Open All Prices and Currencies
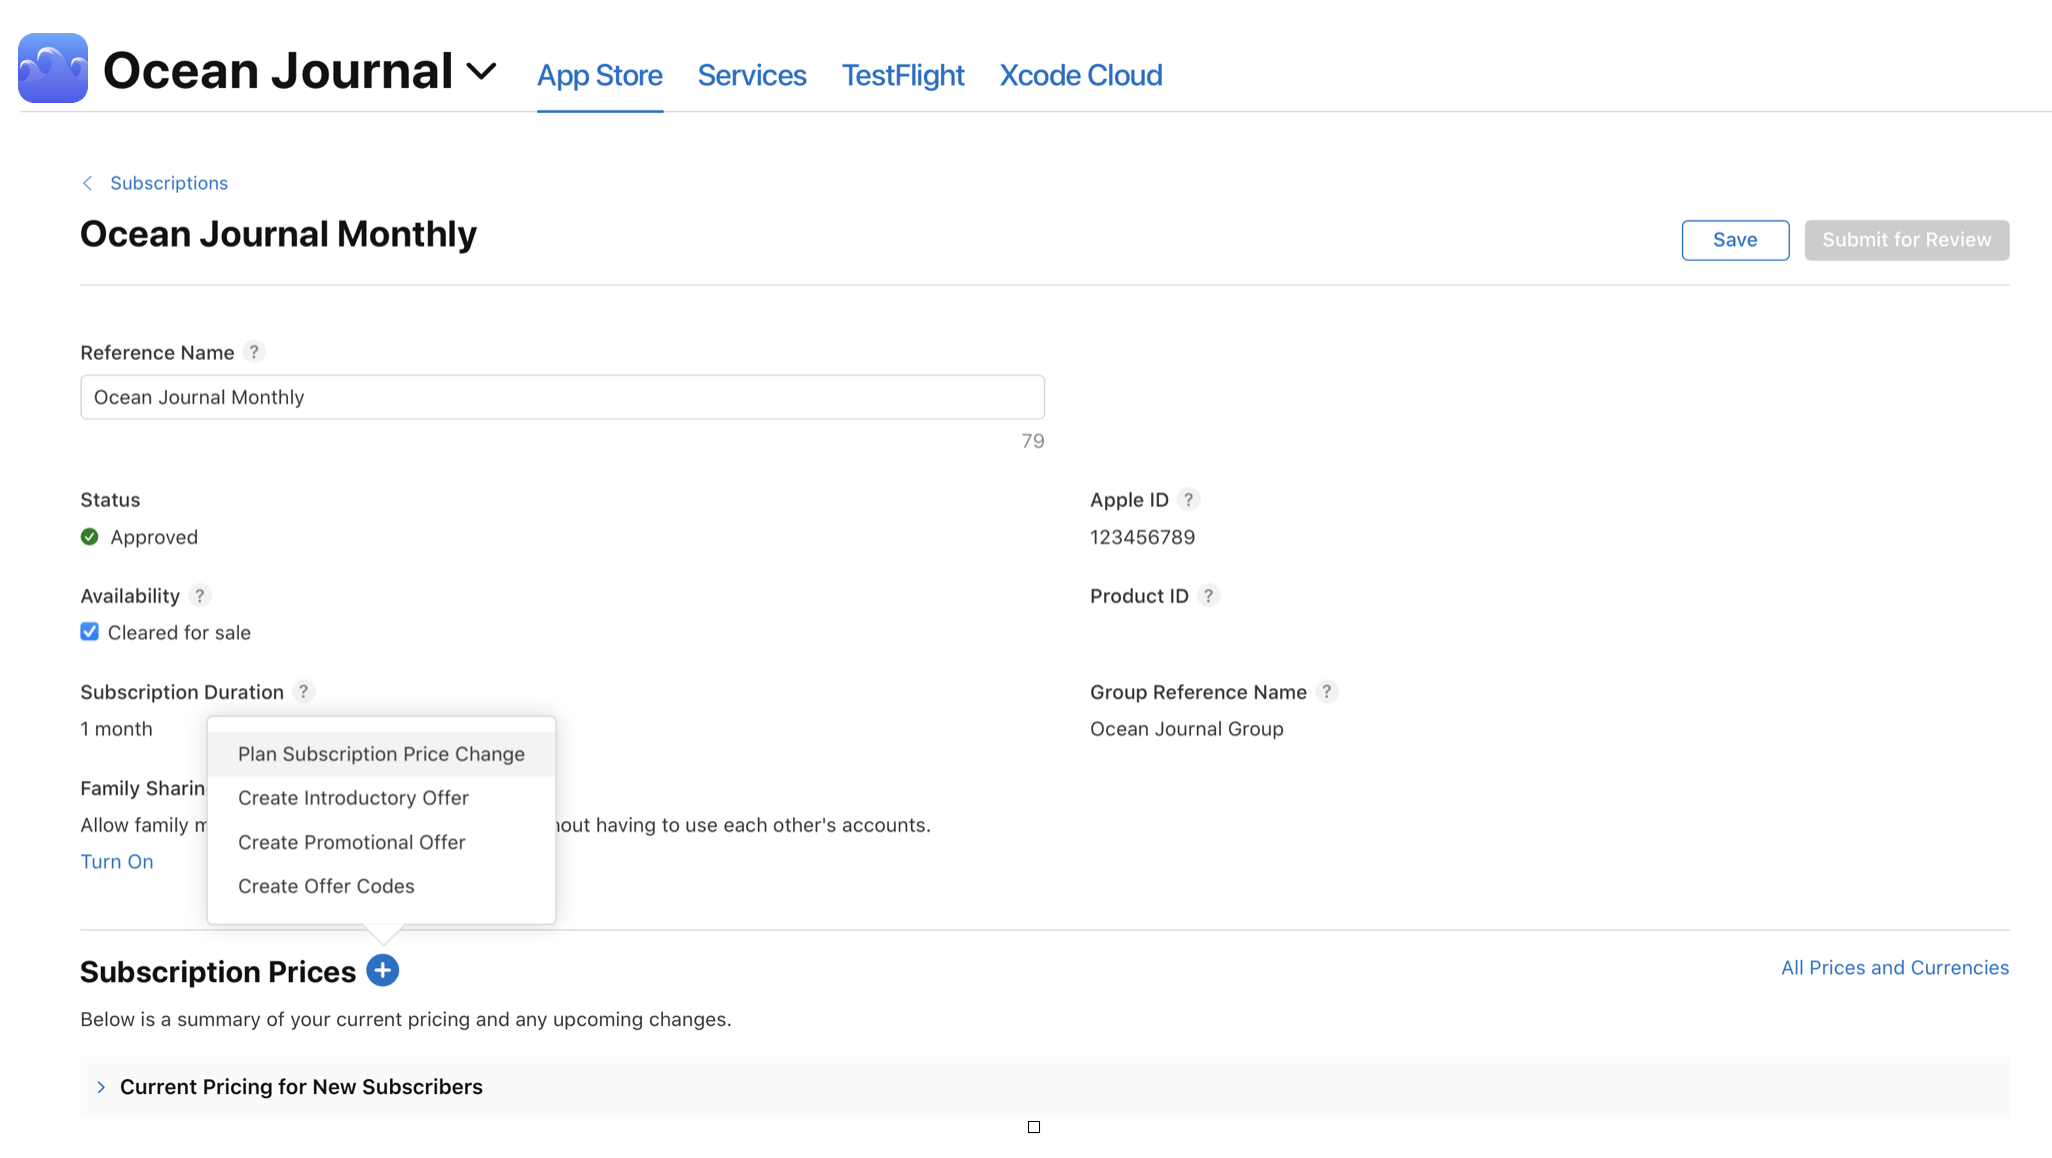 click(x=1894, y=967)
